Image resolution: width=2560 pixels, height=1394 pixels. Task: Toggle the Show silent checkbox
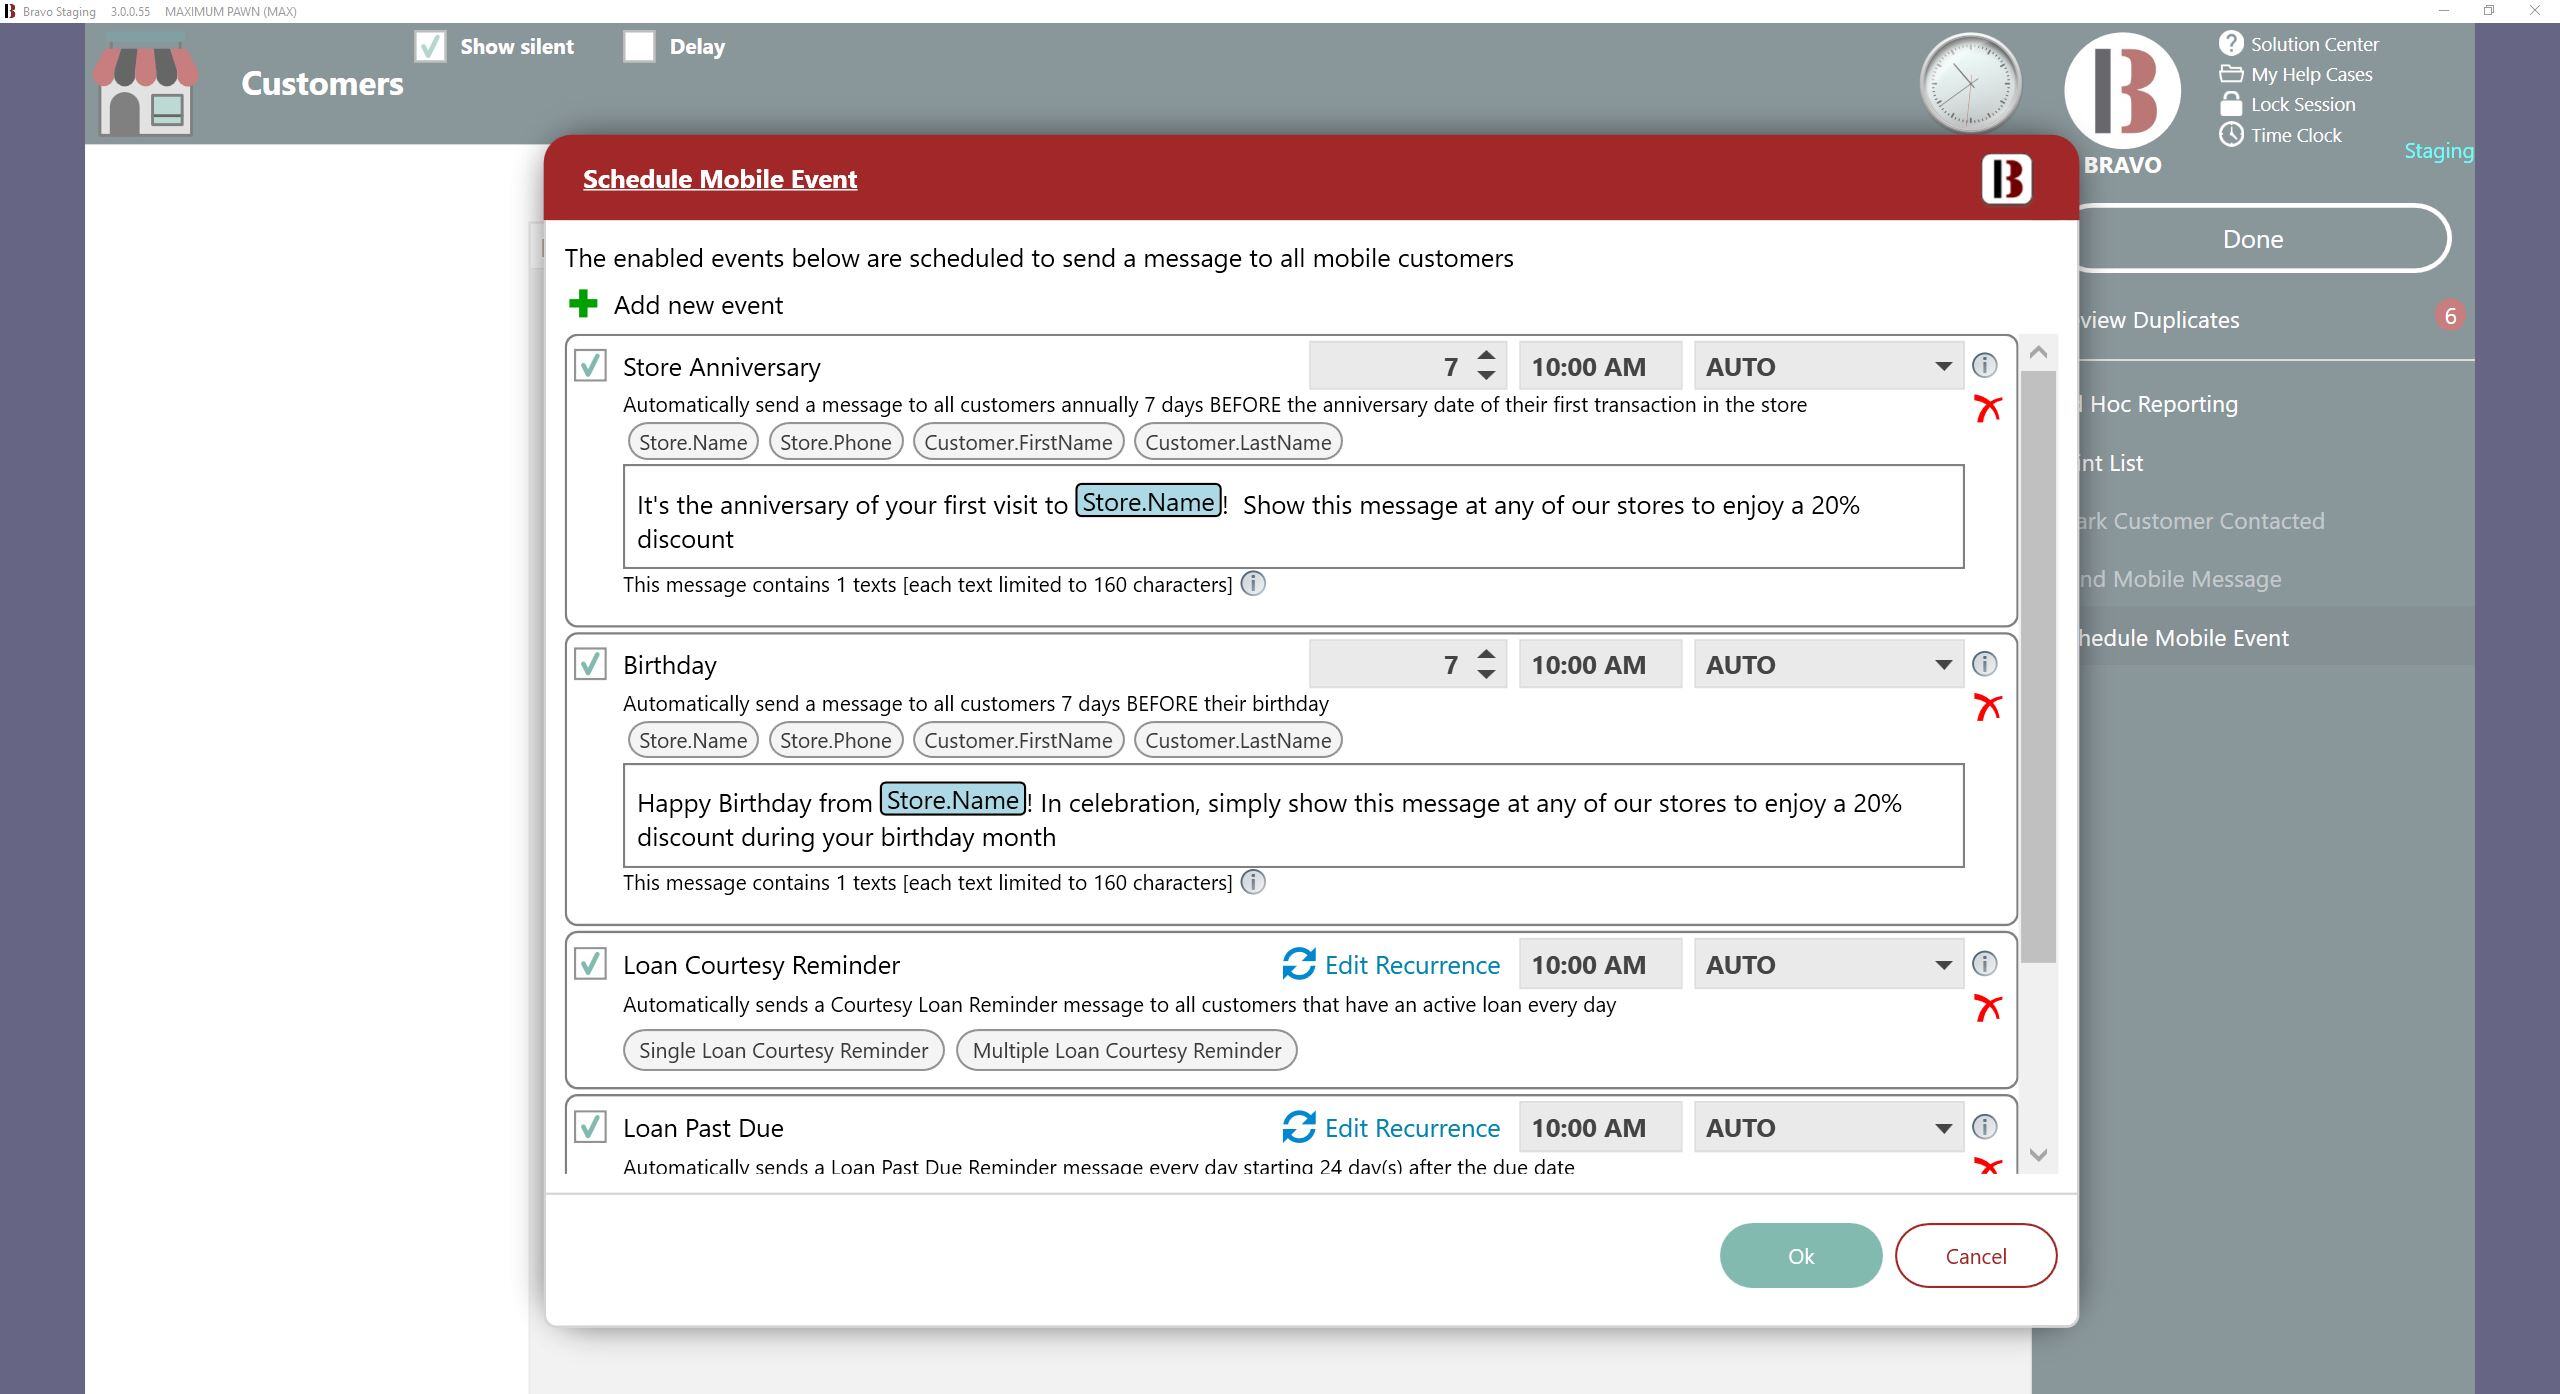coord(430,46)
